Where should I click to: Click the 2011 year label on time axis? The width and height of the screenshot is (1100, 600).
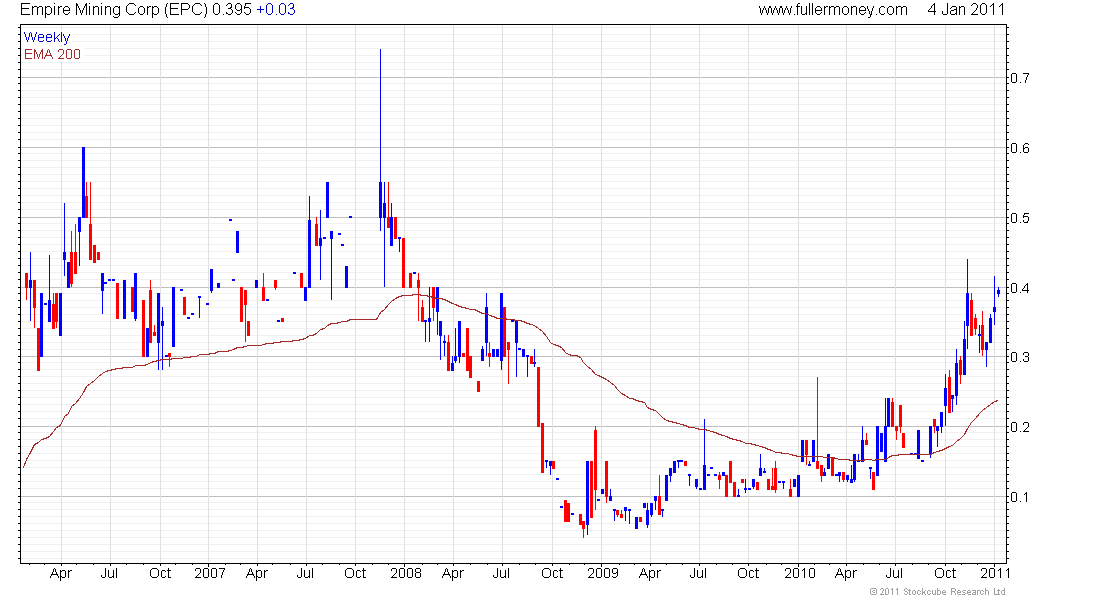(x=995, y=573)
